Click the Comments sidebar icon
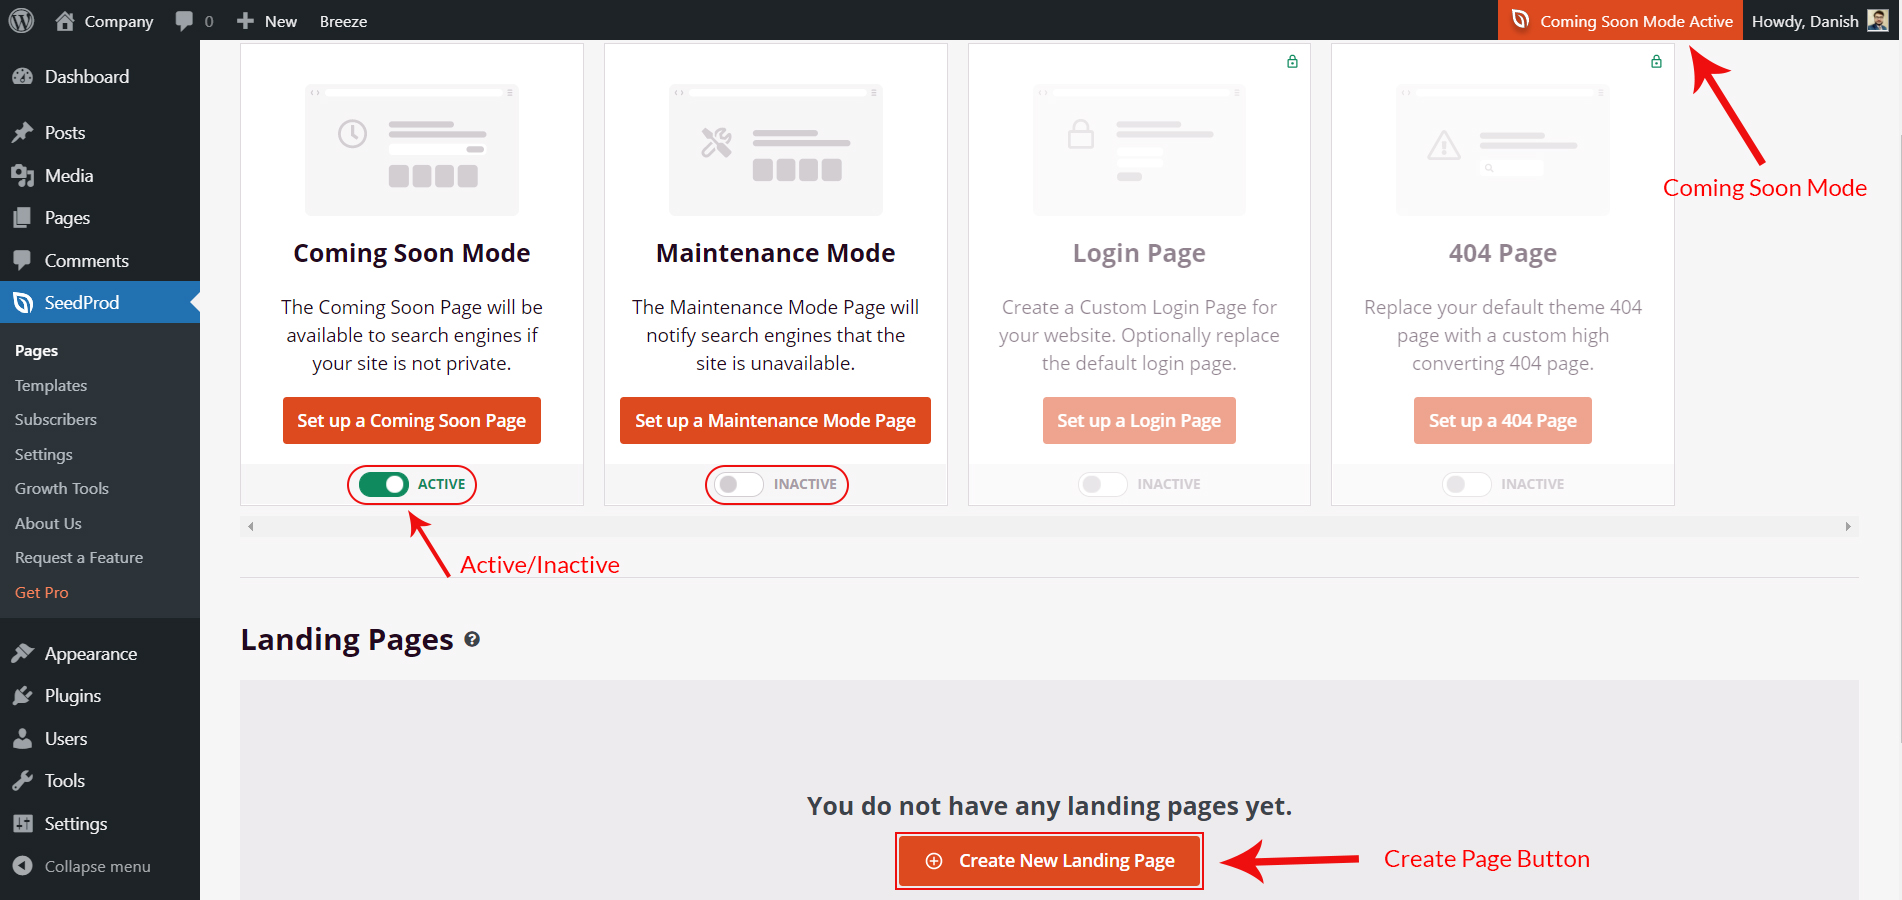This screenshot has width=1902, height=900. 22,260
